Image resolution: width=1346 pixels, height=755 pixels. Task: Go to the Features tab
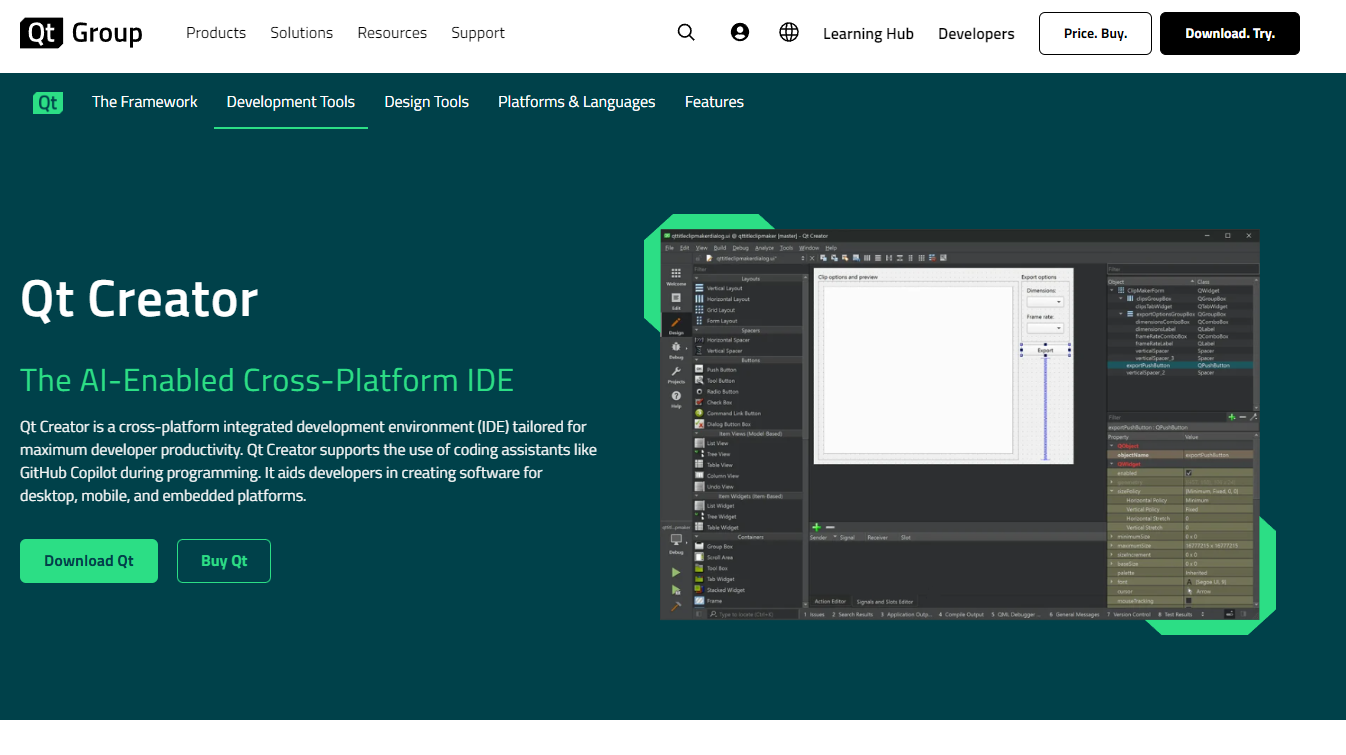(714, 102)
